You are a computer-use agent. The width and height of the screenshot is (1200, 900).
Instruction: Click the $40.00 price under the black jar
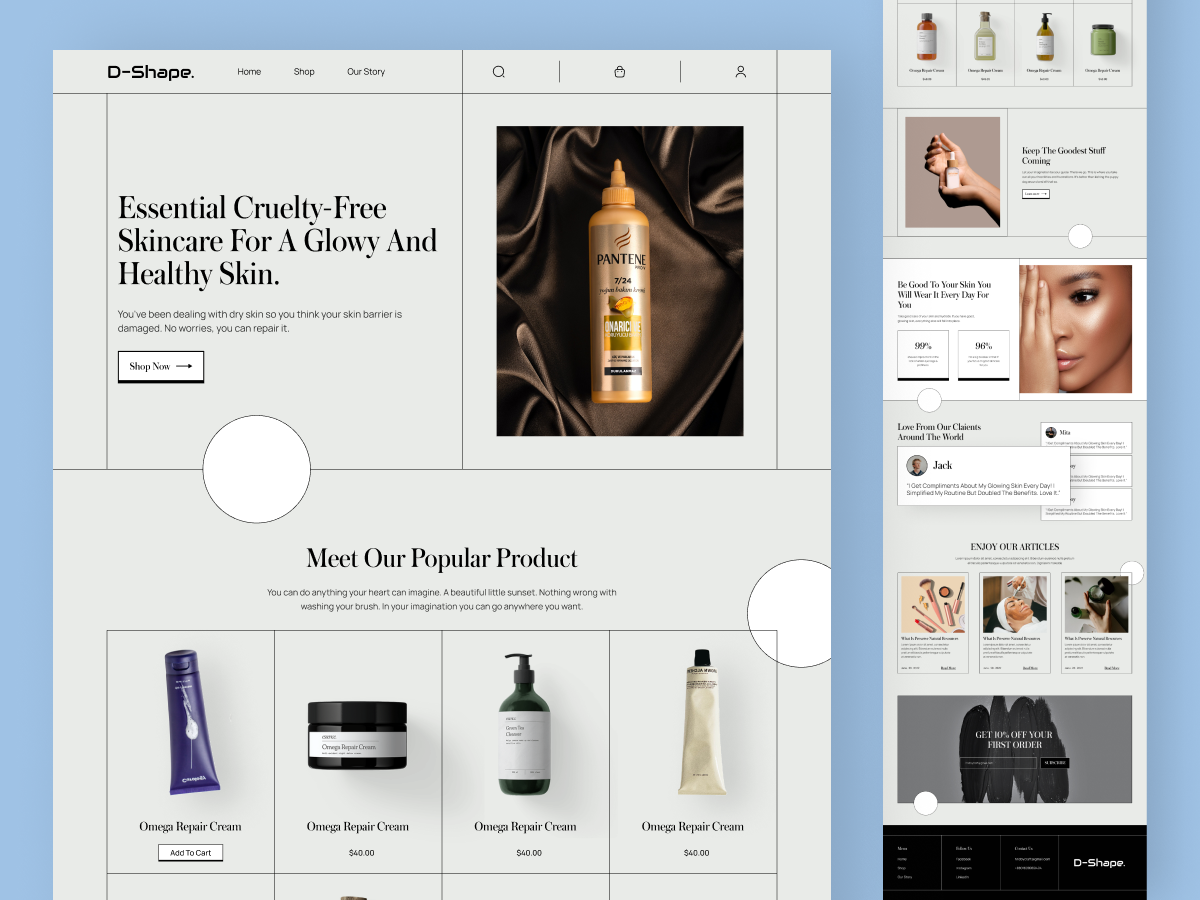[362, 853]
